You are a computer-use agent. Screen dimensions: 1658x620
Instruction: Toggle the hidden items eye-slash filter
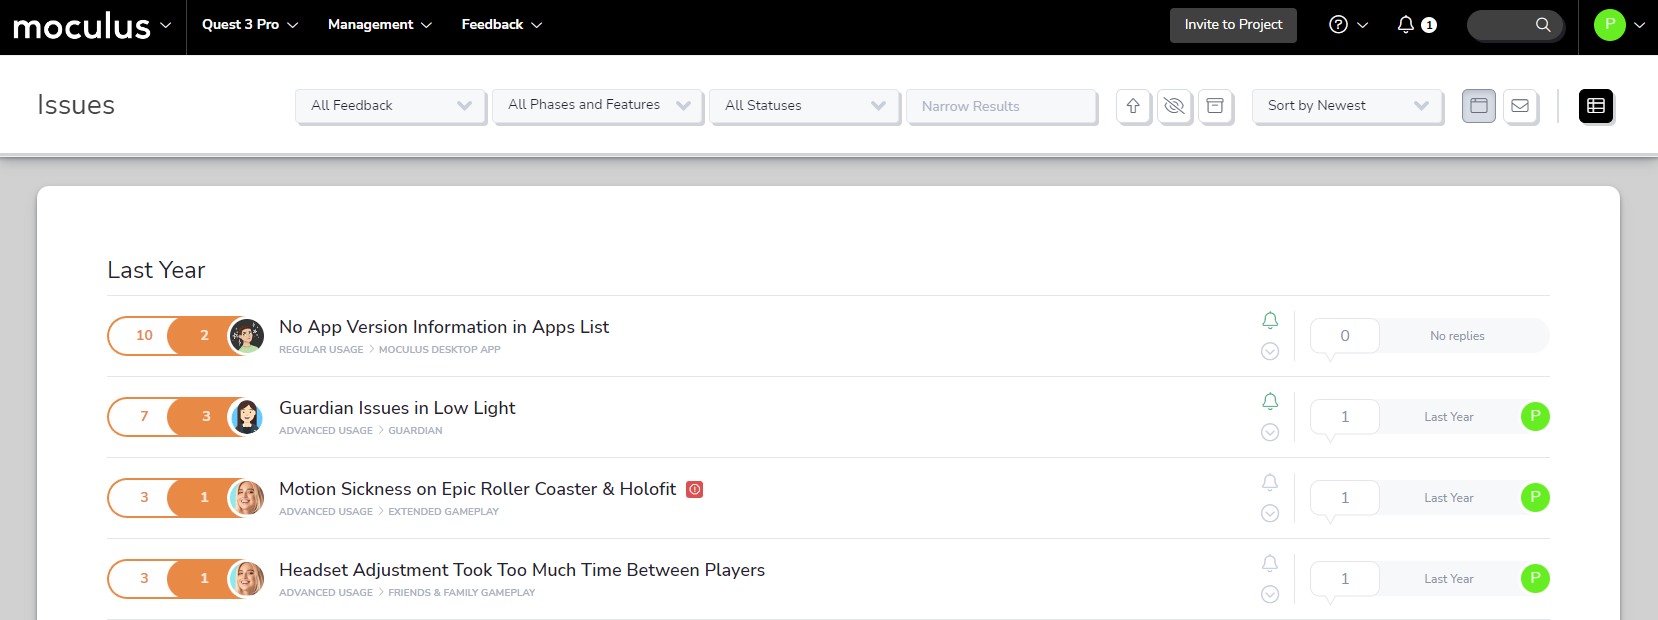coord(1174,106)
